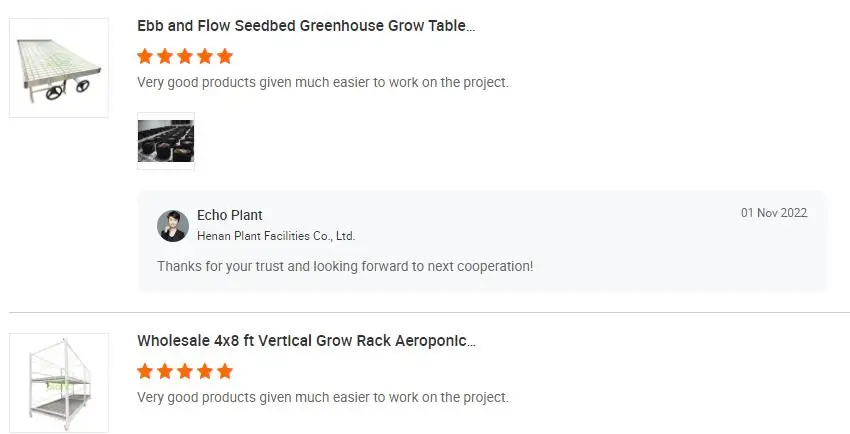Open the Echo Plant seller name

(230, 215)
